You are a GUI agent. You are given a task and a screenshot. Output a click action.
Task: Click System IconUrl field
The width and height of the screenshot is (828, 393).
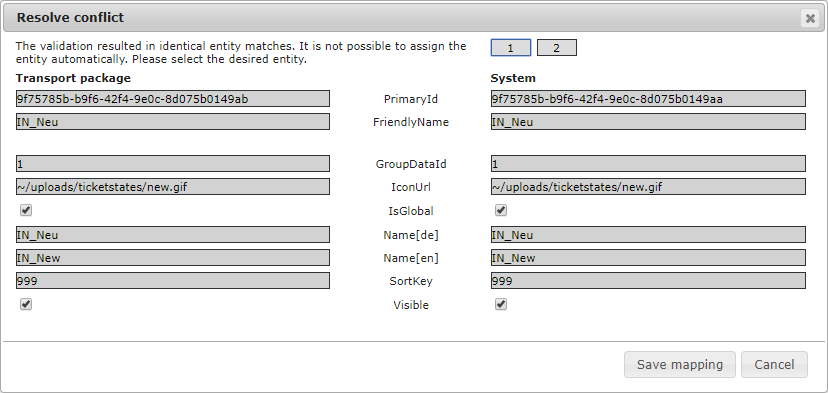tap(648, 186)
